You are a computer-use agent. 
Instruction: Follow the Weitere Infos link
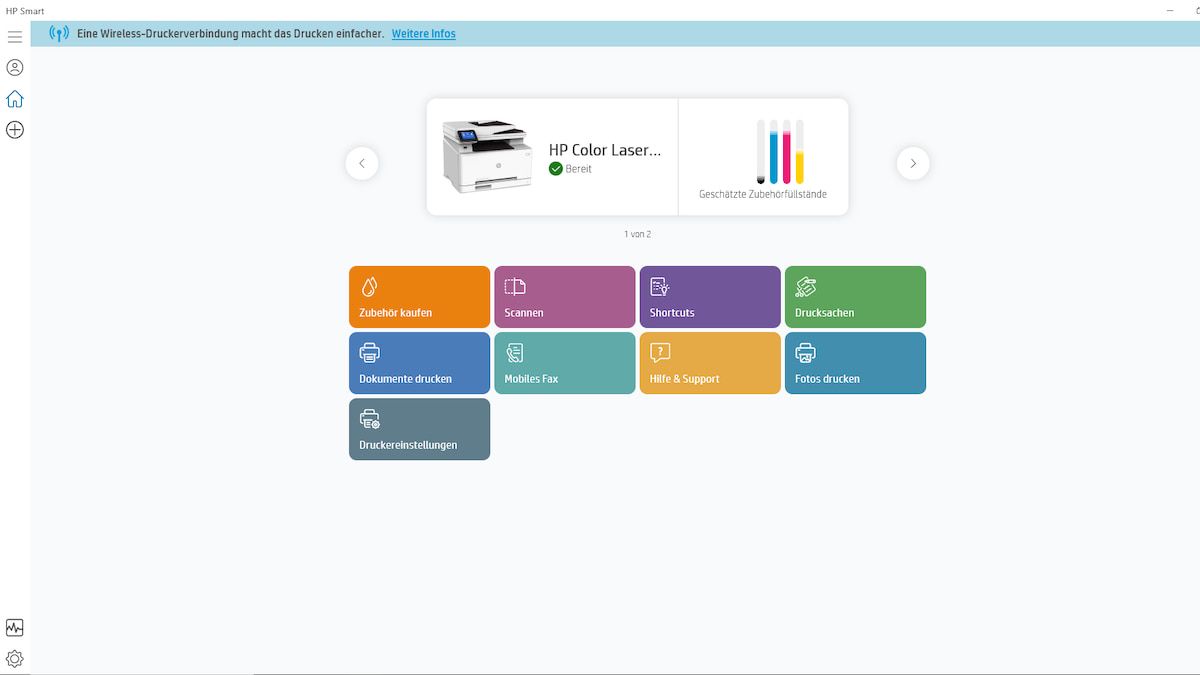(423, 34)
